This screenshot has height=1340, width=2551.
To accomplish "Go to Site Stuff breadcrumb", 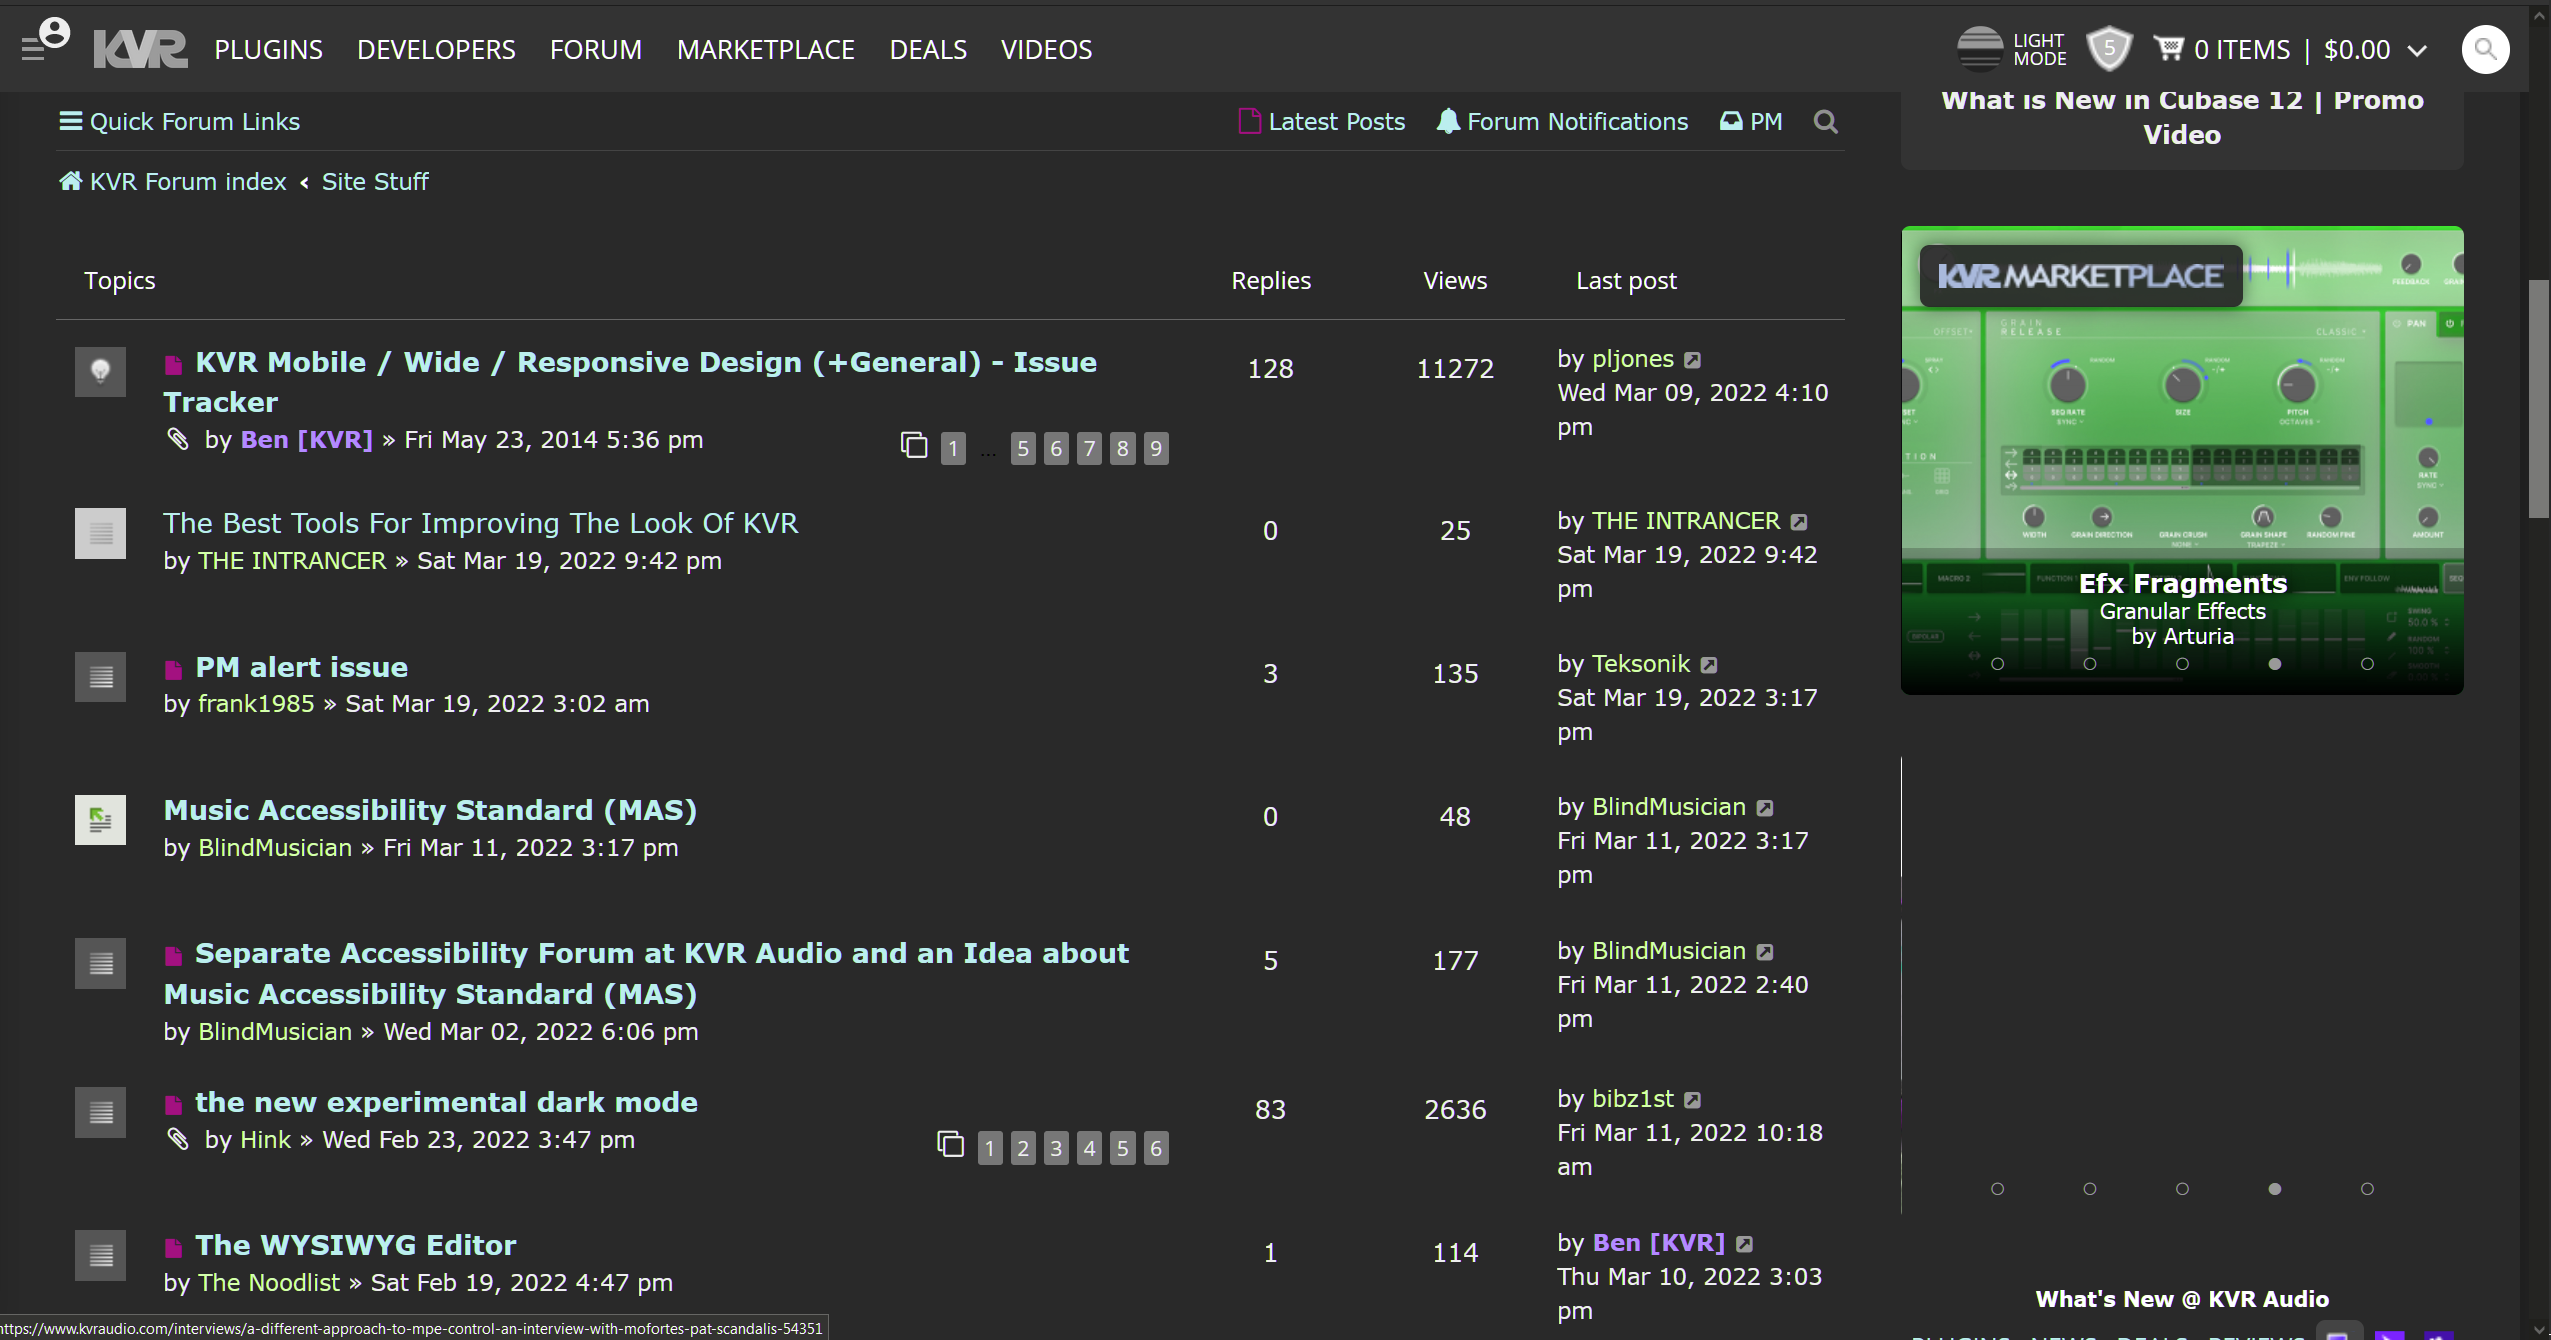I will [x=375, y=181].
